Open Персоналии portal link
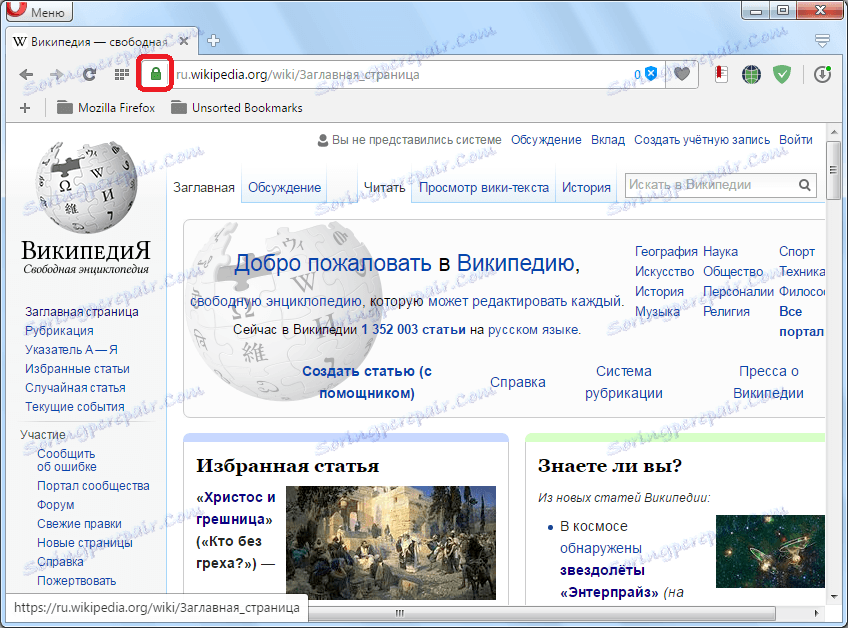Screen dimensions: 848x628 point(738,292)
